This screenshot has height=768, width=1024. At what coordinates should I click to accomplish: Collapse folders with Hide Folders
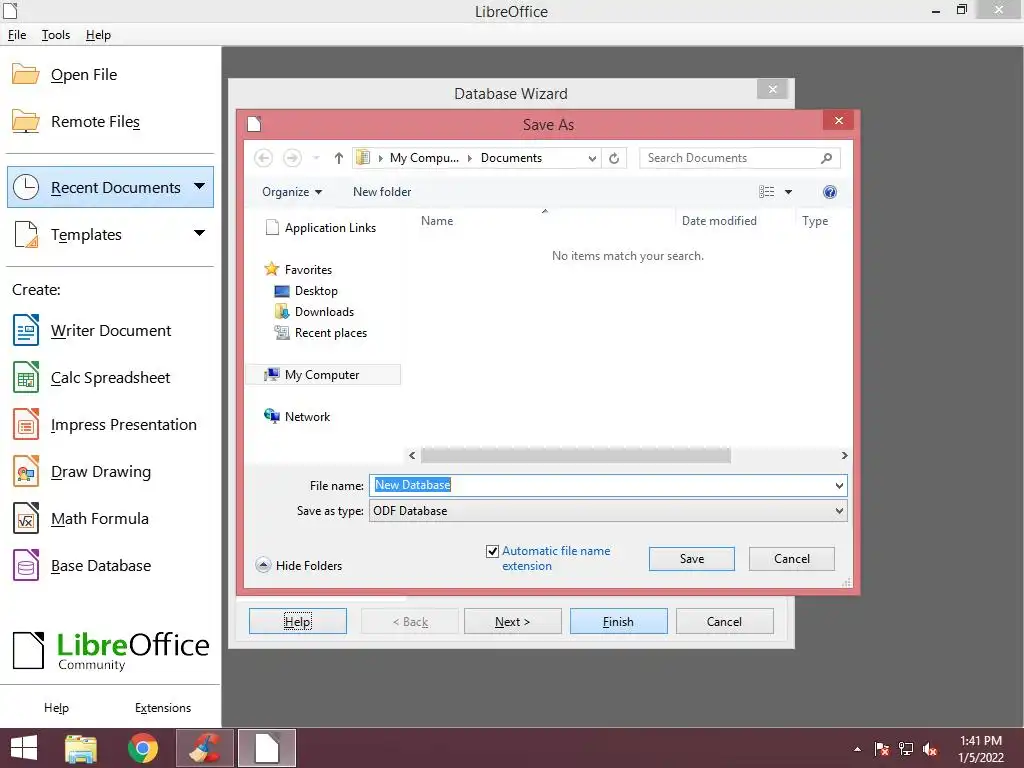[x=299, y=566]
